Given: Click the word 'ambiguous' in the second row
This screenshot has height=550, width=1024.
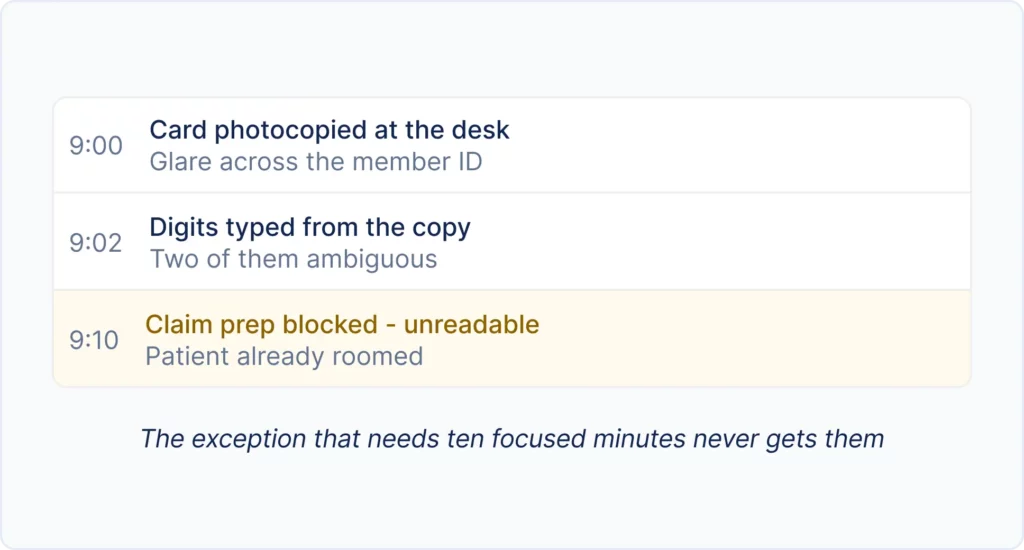Looking at the screenshot, I should click(x=372, y=259).
